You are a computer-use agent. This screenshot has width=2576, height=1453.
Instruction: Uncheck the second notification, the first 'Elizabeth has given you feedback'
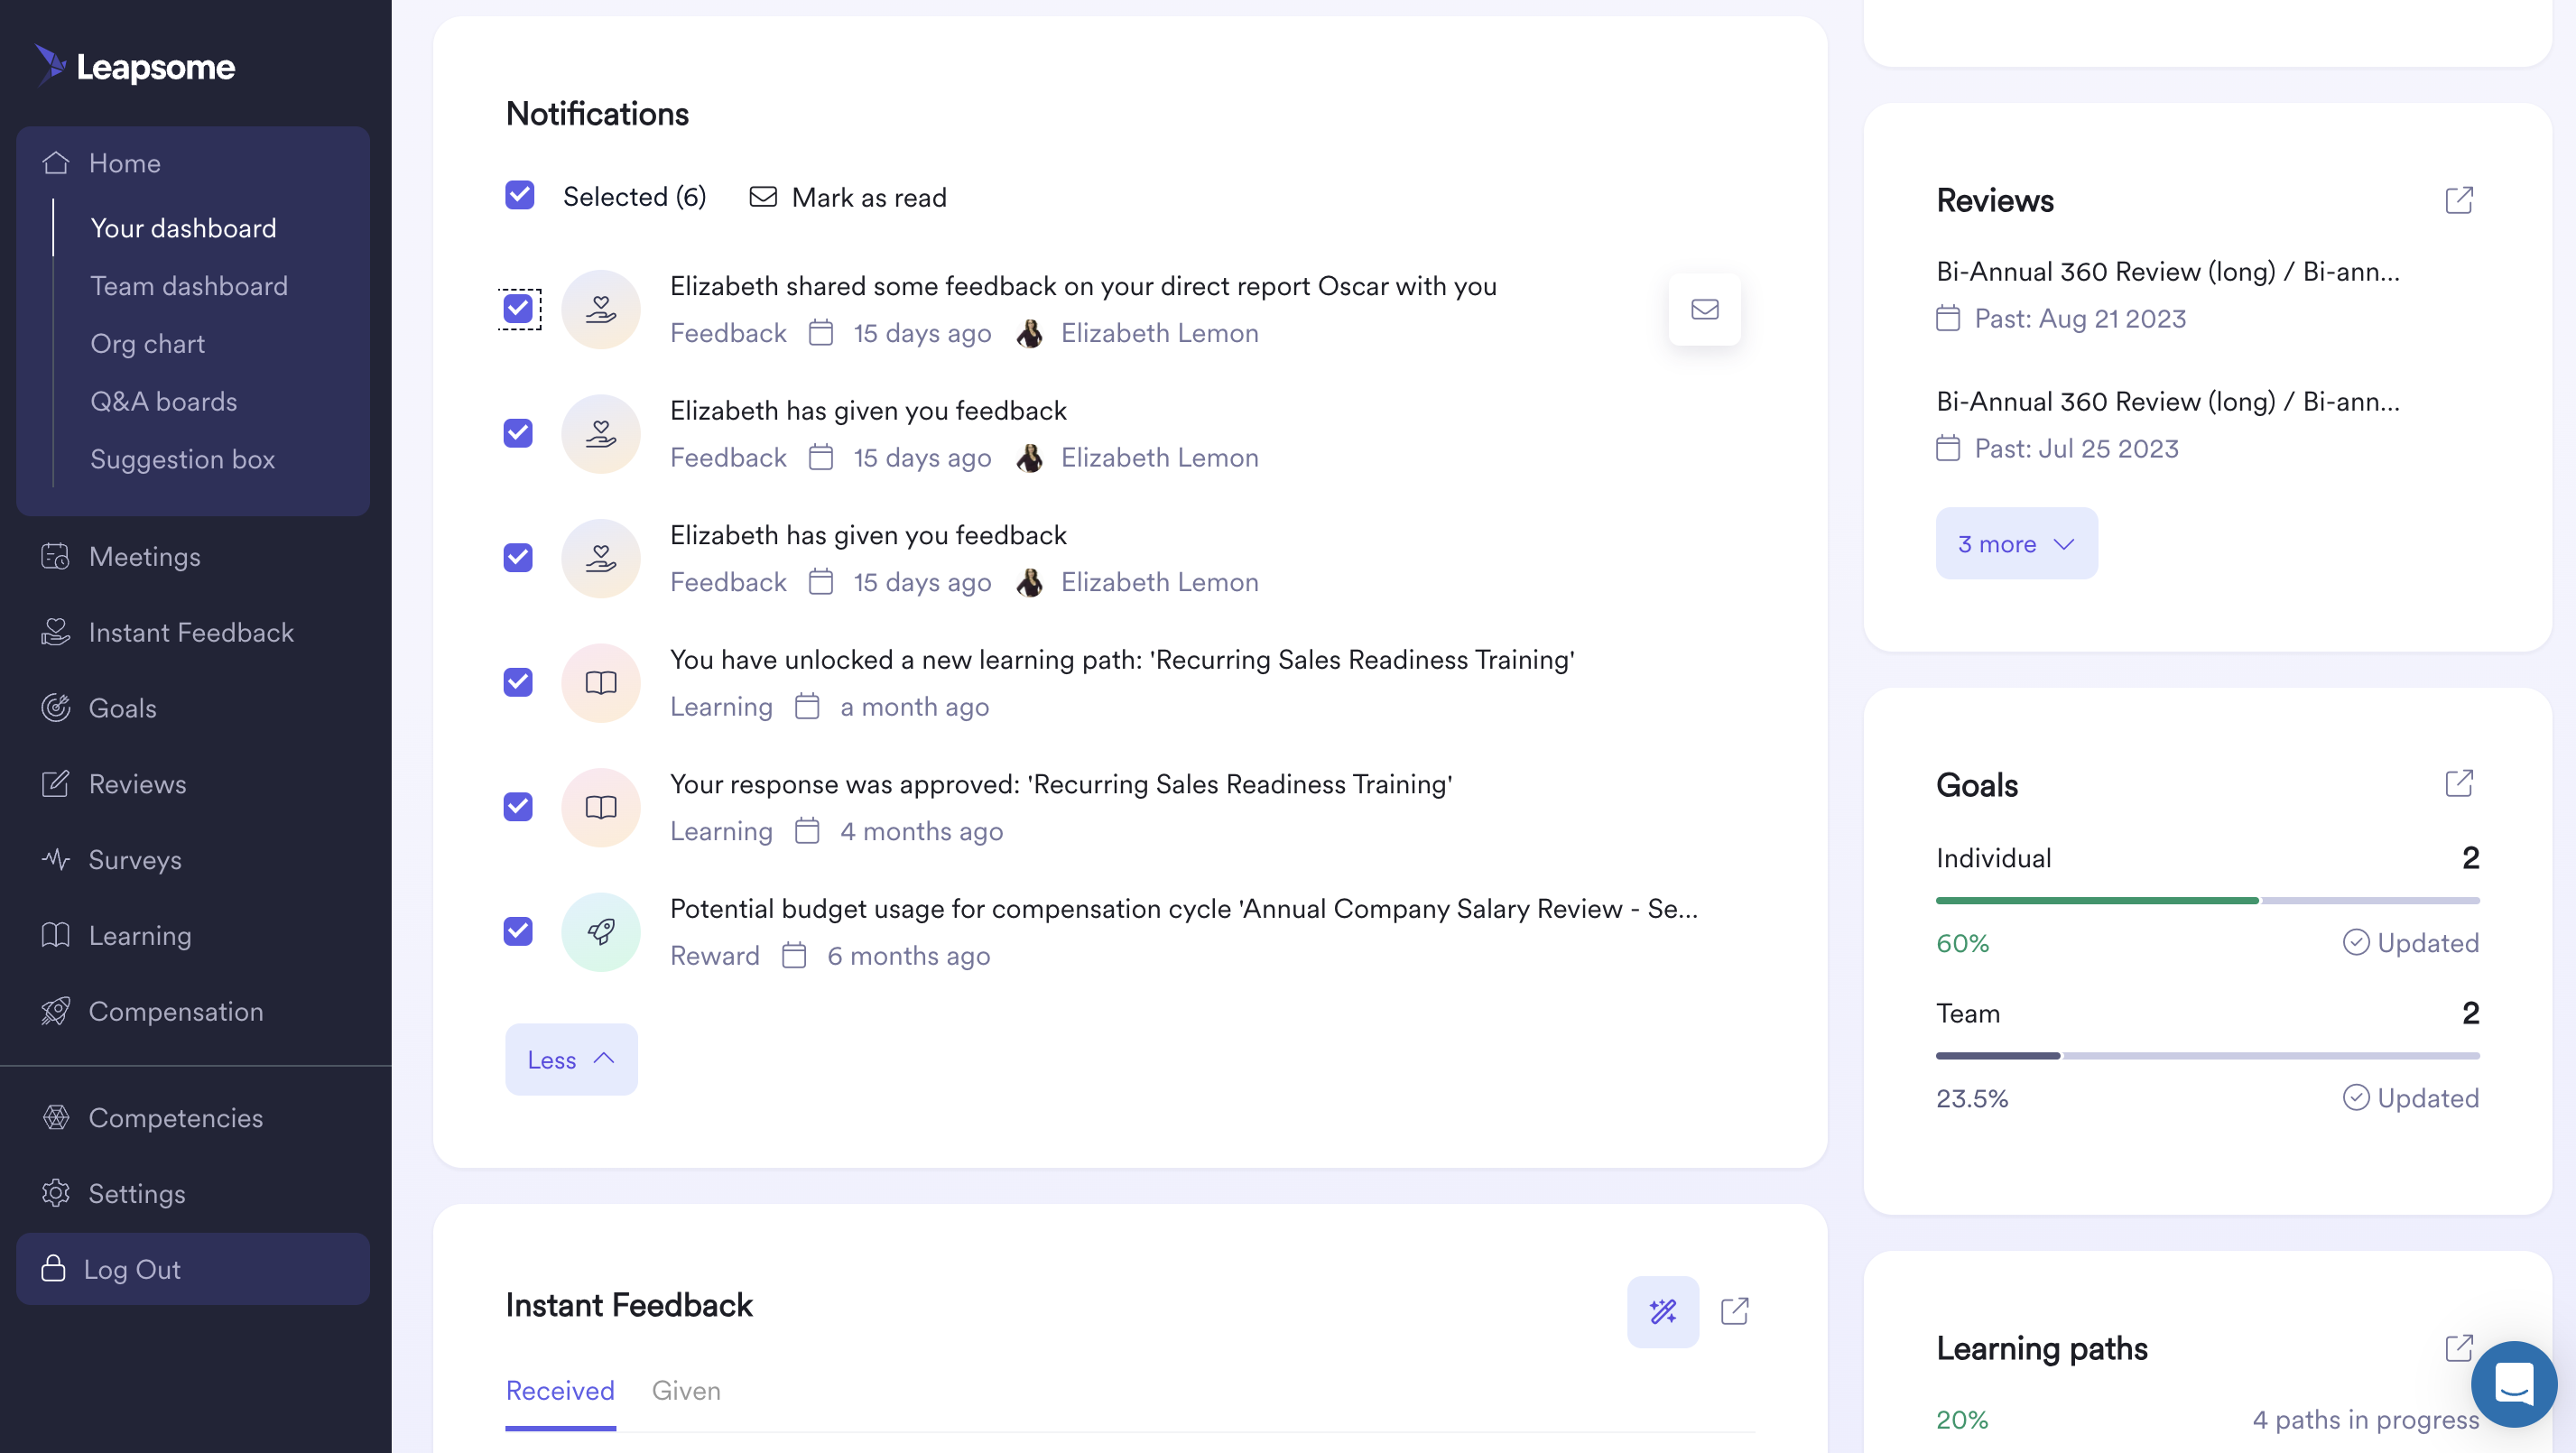point(518,433)
